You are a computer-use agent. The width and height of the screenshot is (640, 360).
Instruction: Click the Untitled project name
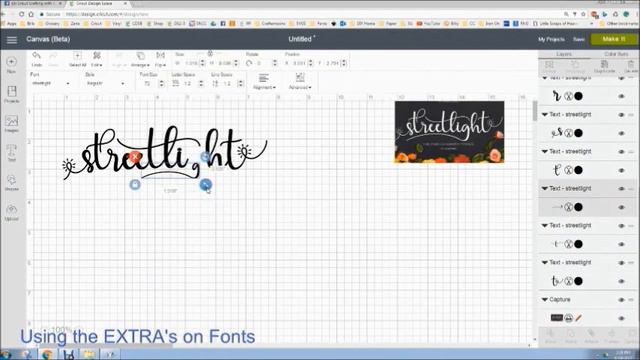pos(300,39)
